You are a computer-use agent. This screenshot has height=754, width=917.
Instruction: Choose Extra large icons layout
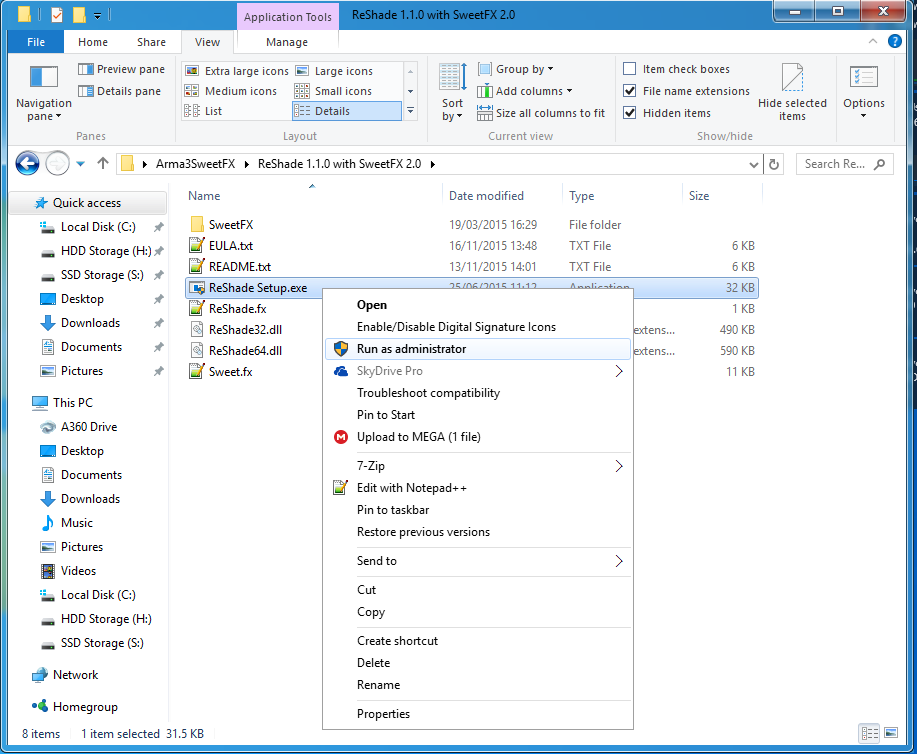[x=236, y=71]
